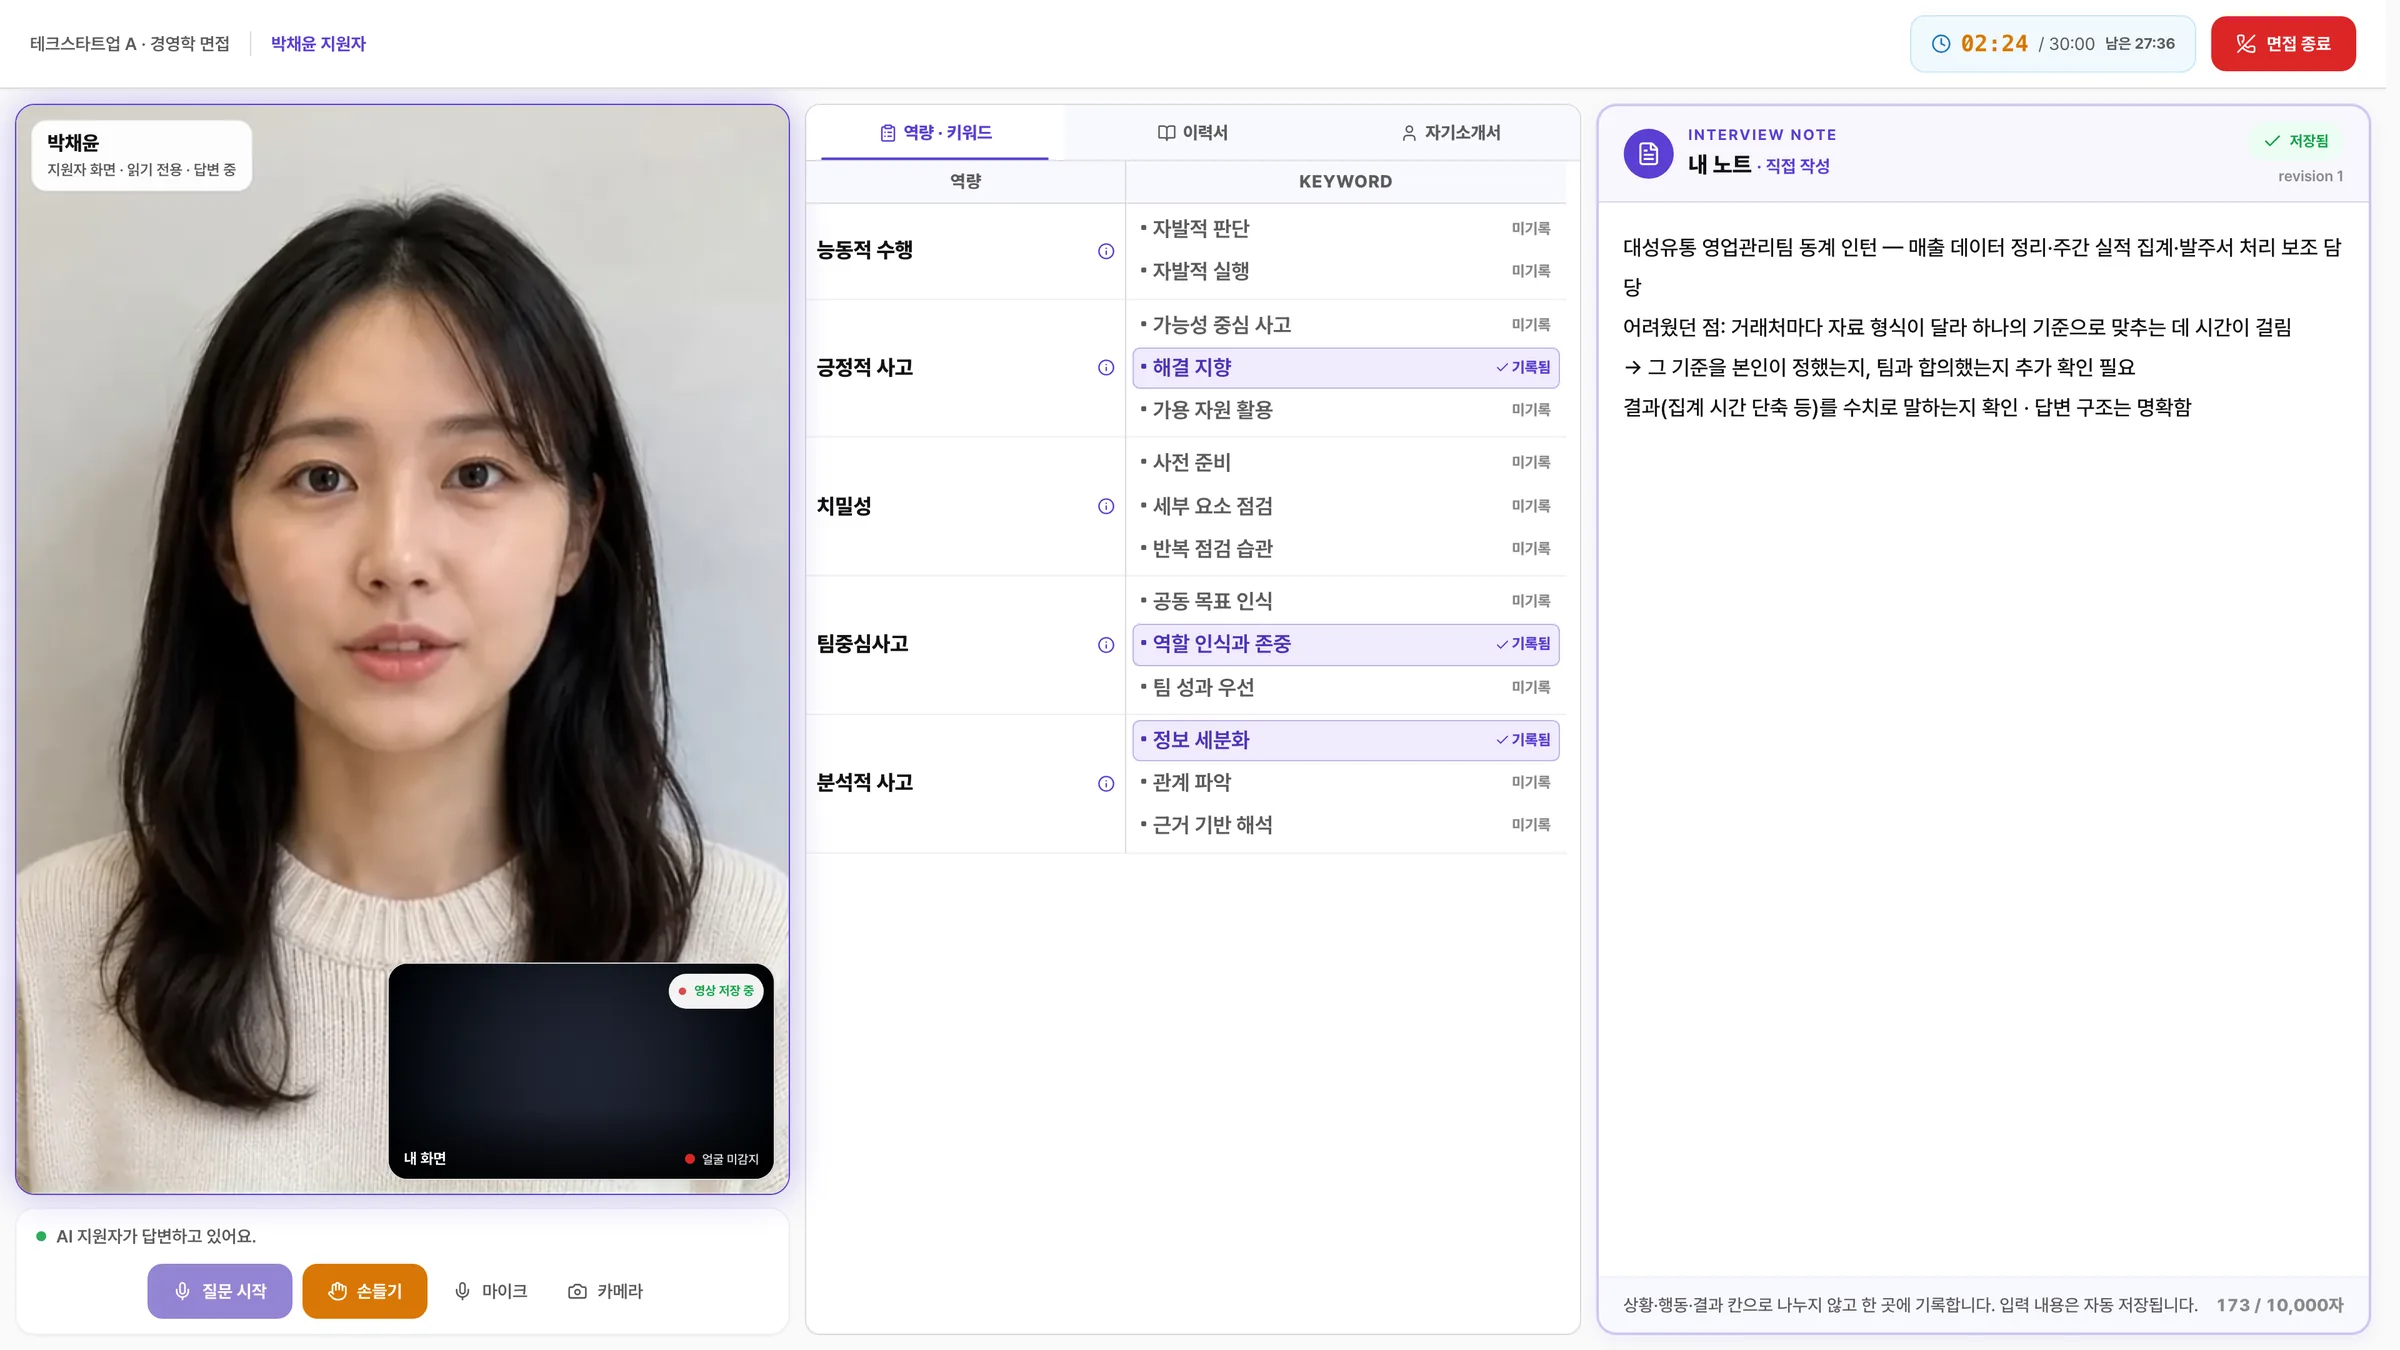Switch to the 역량 · 키워드 tab
The width and height of the screenshot is (2400, 1350).
tap(935, 133)
